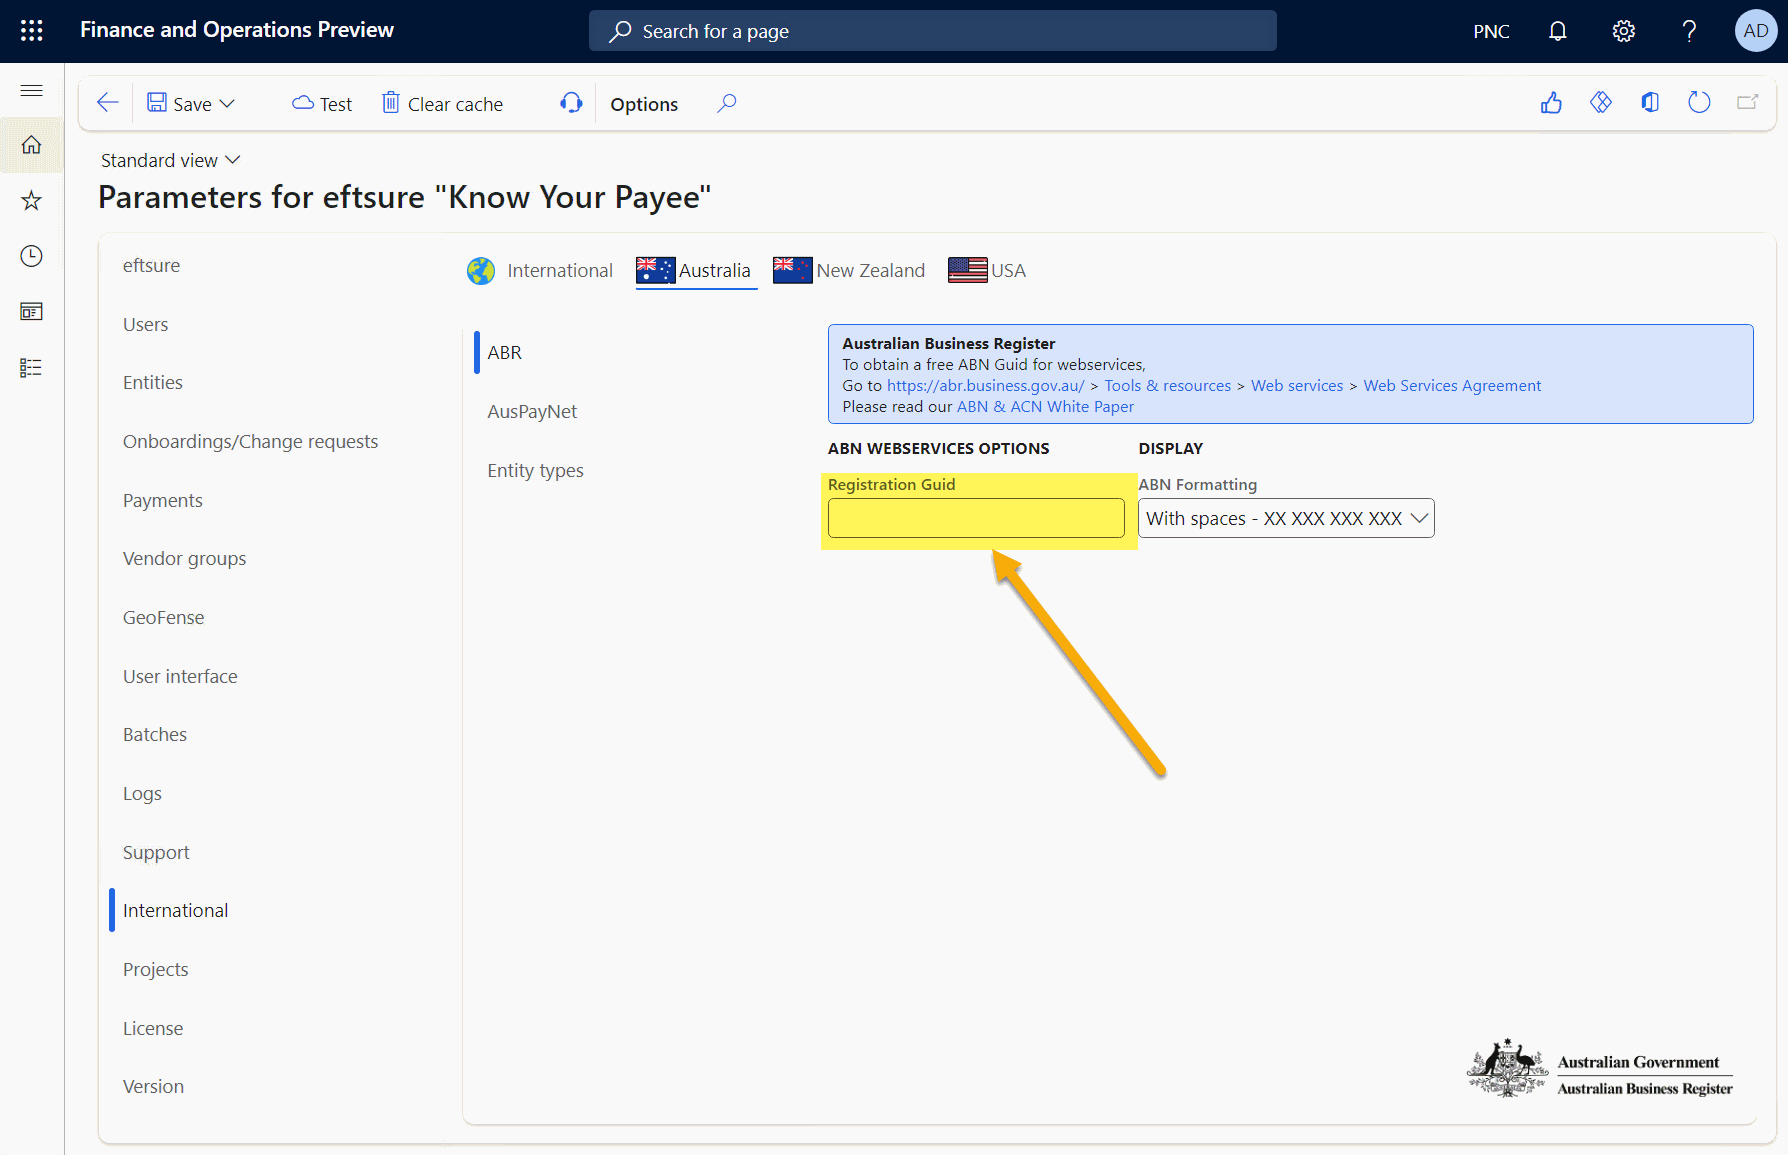Open the Help question mark menu
Viewport: 1788px width, 1155px height.
point(1689,31)
